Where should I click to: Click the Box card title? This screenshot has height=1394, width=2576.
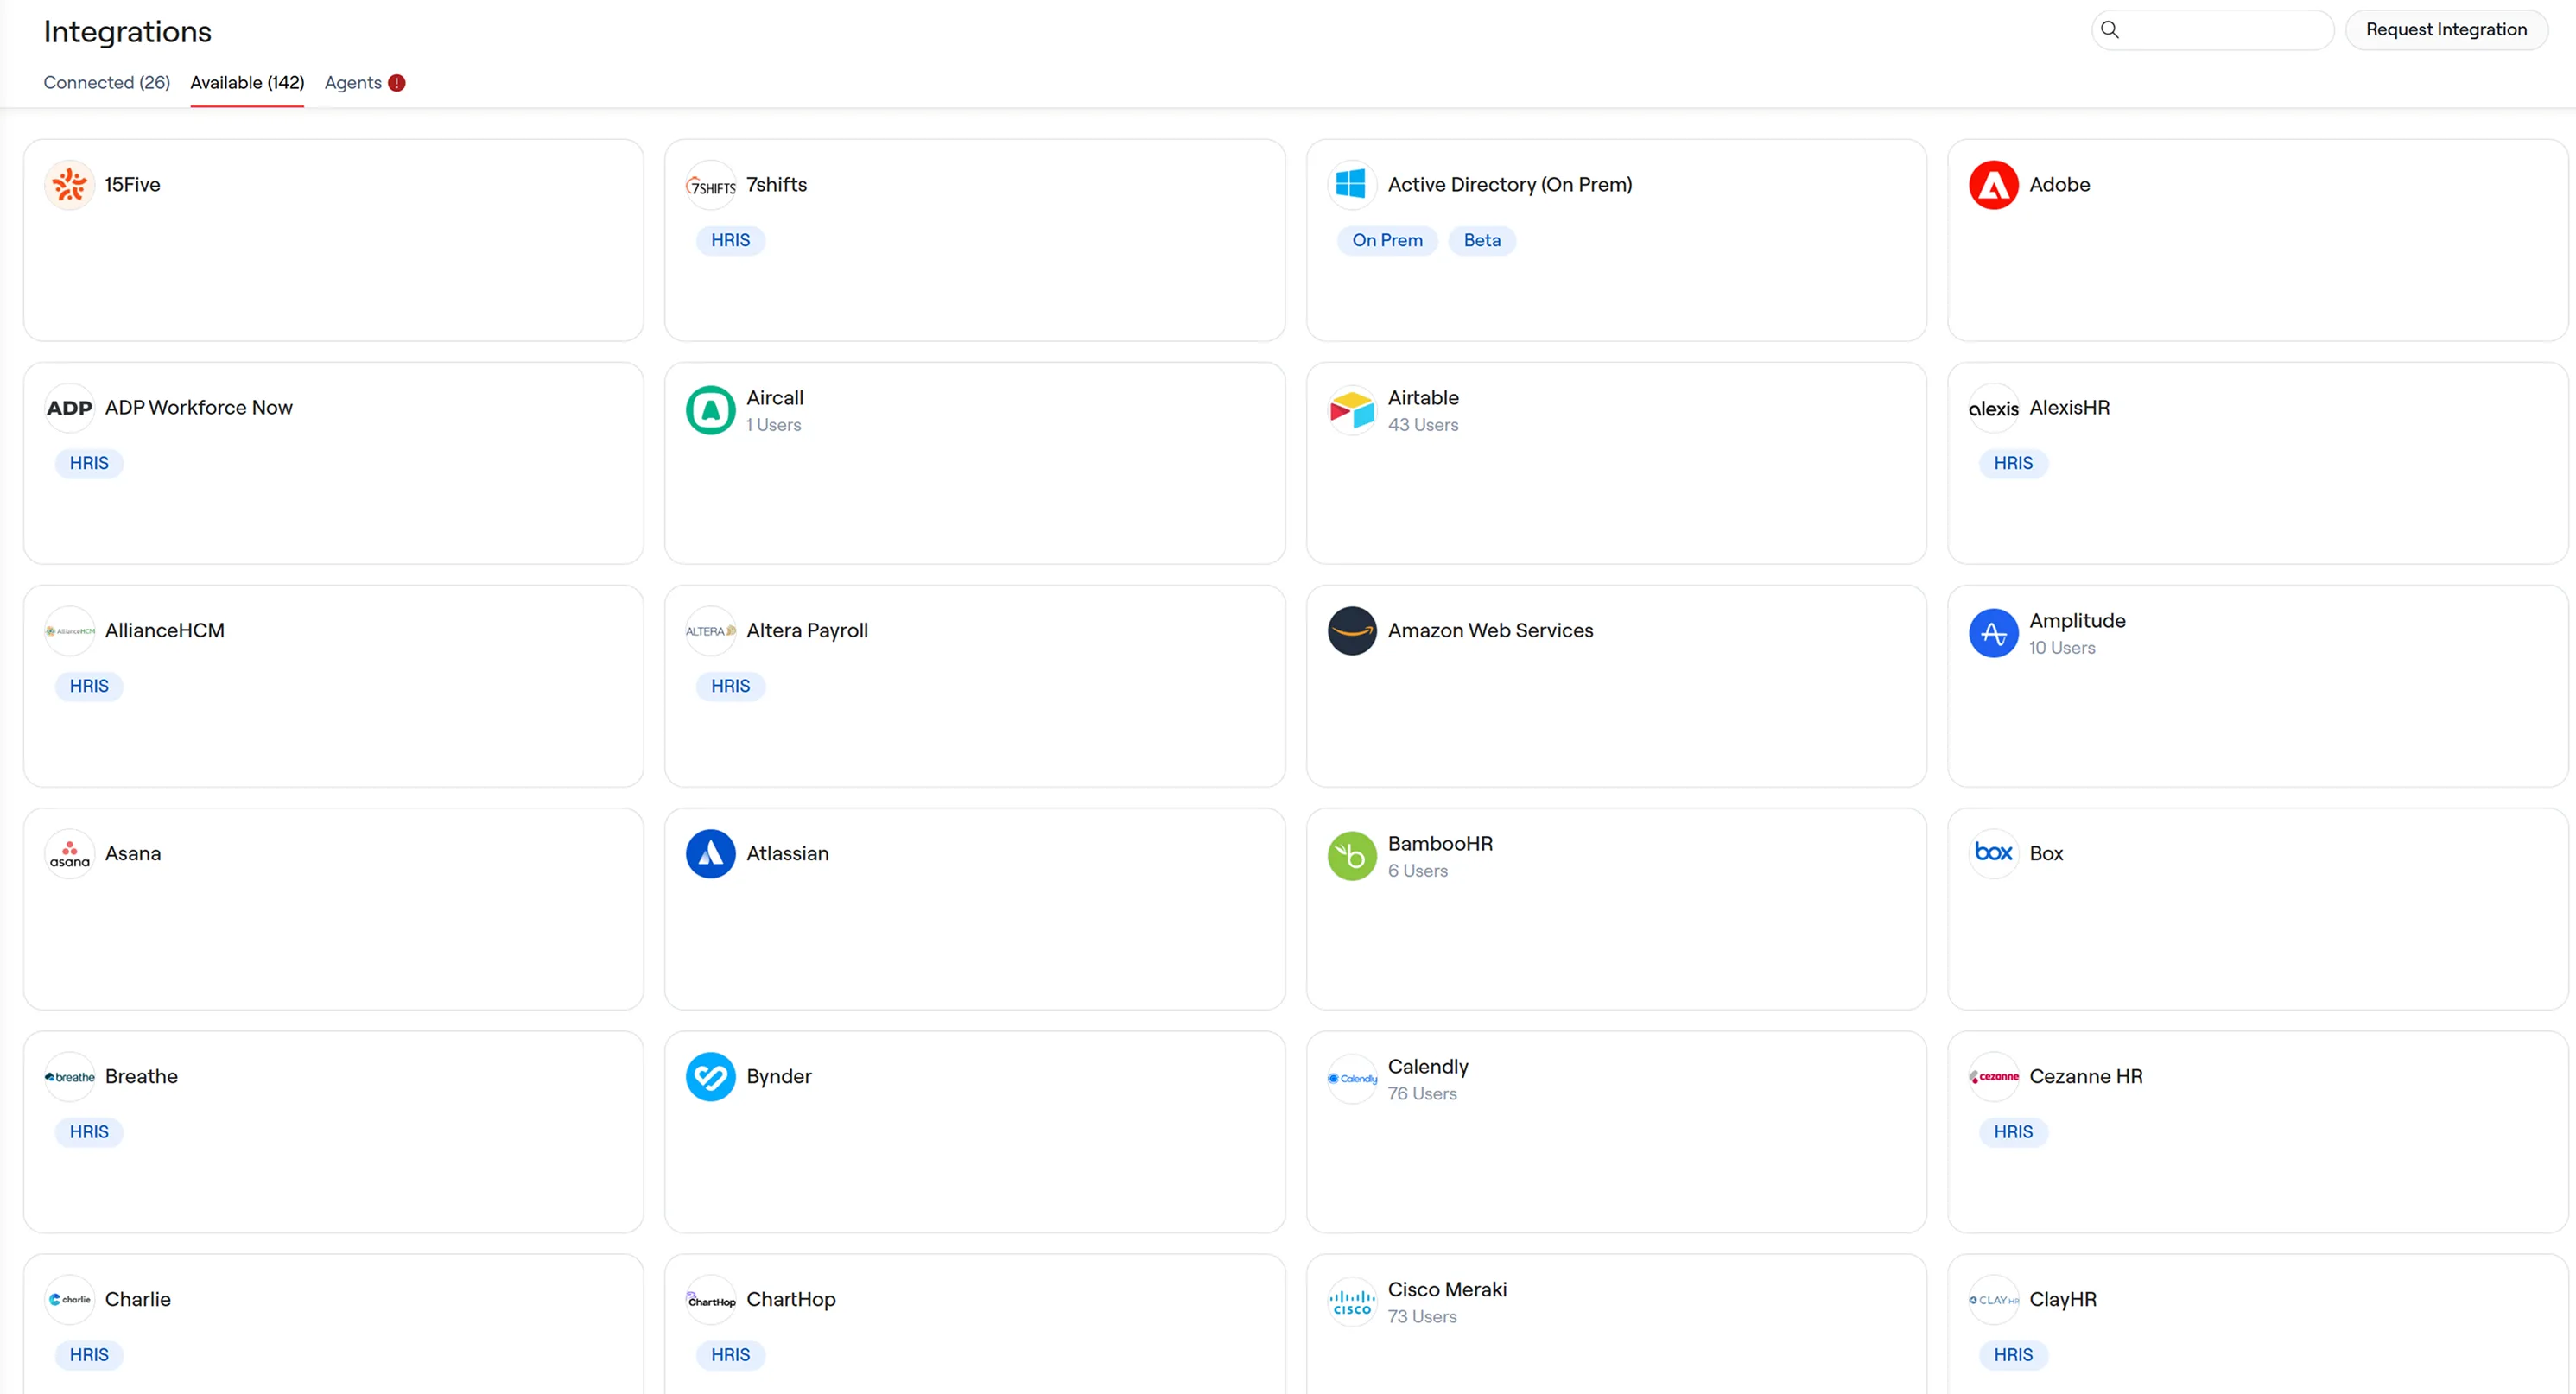click(x=2046, y=854)
